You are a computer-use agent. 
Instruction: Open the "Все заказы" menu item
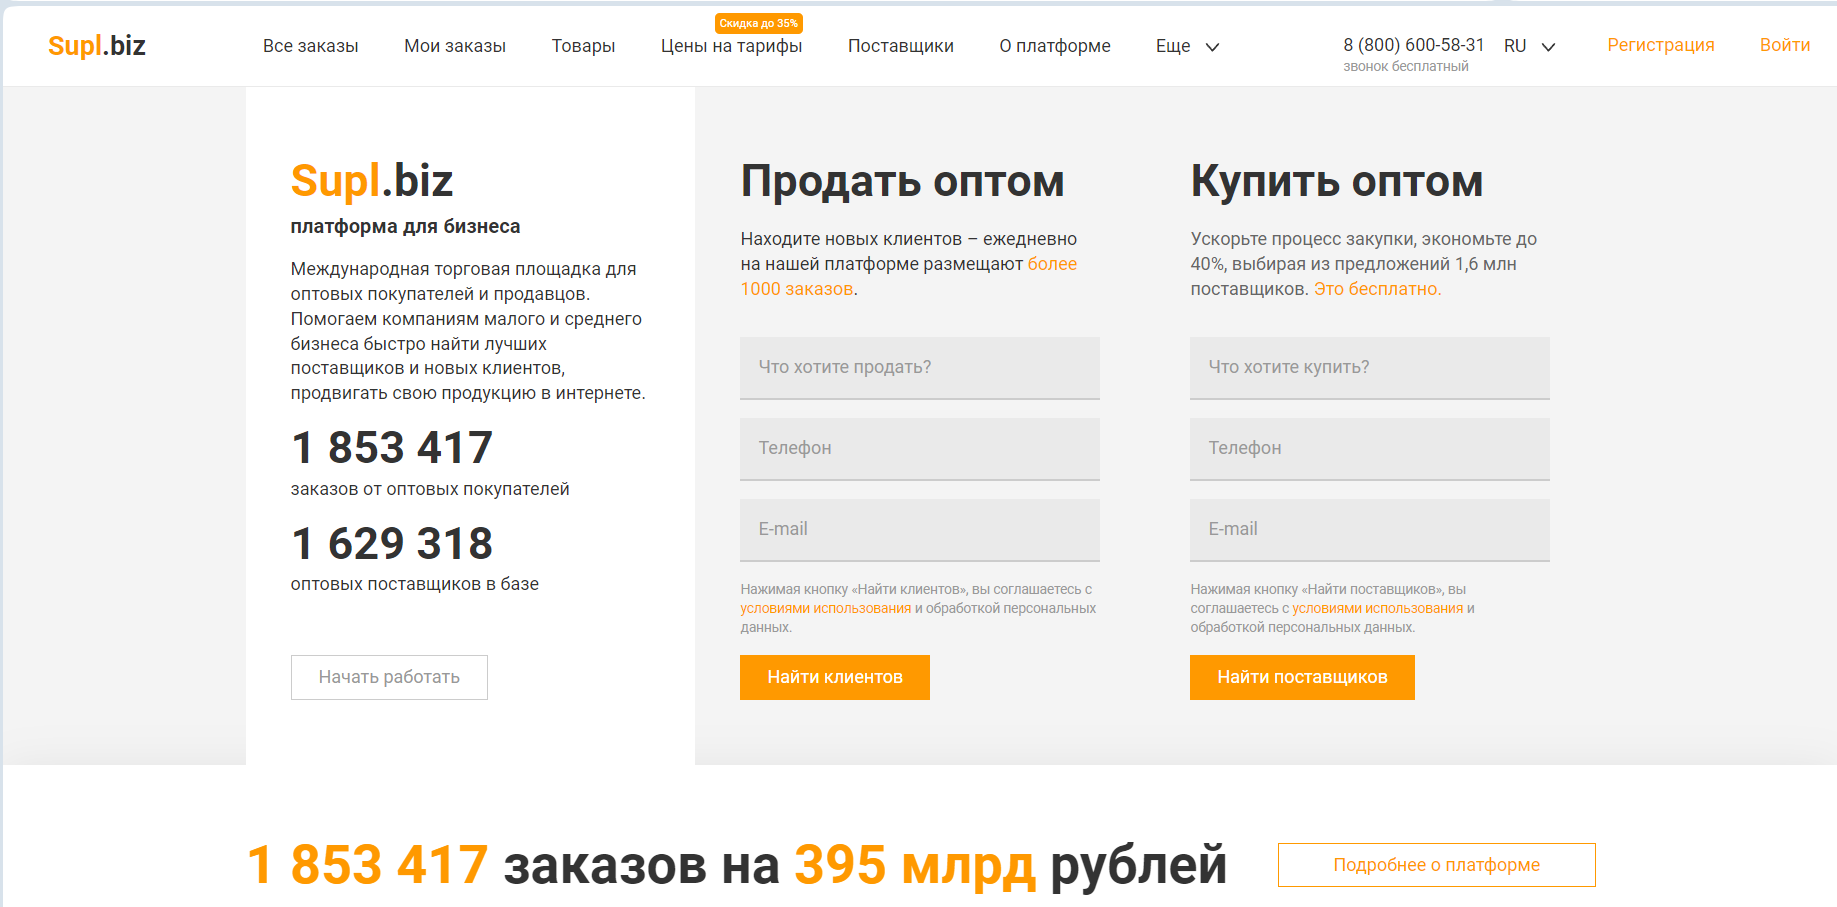pos(311,46)
